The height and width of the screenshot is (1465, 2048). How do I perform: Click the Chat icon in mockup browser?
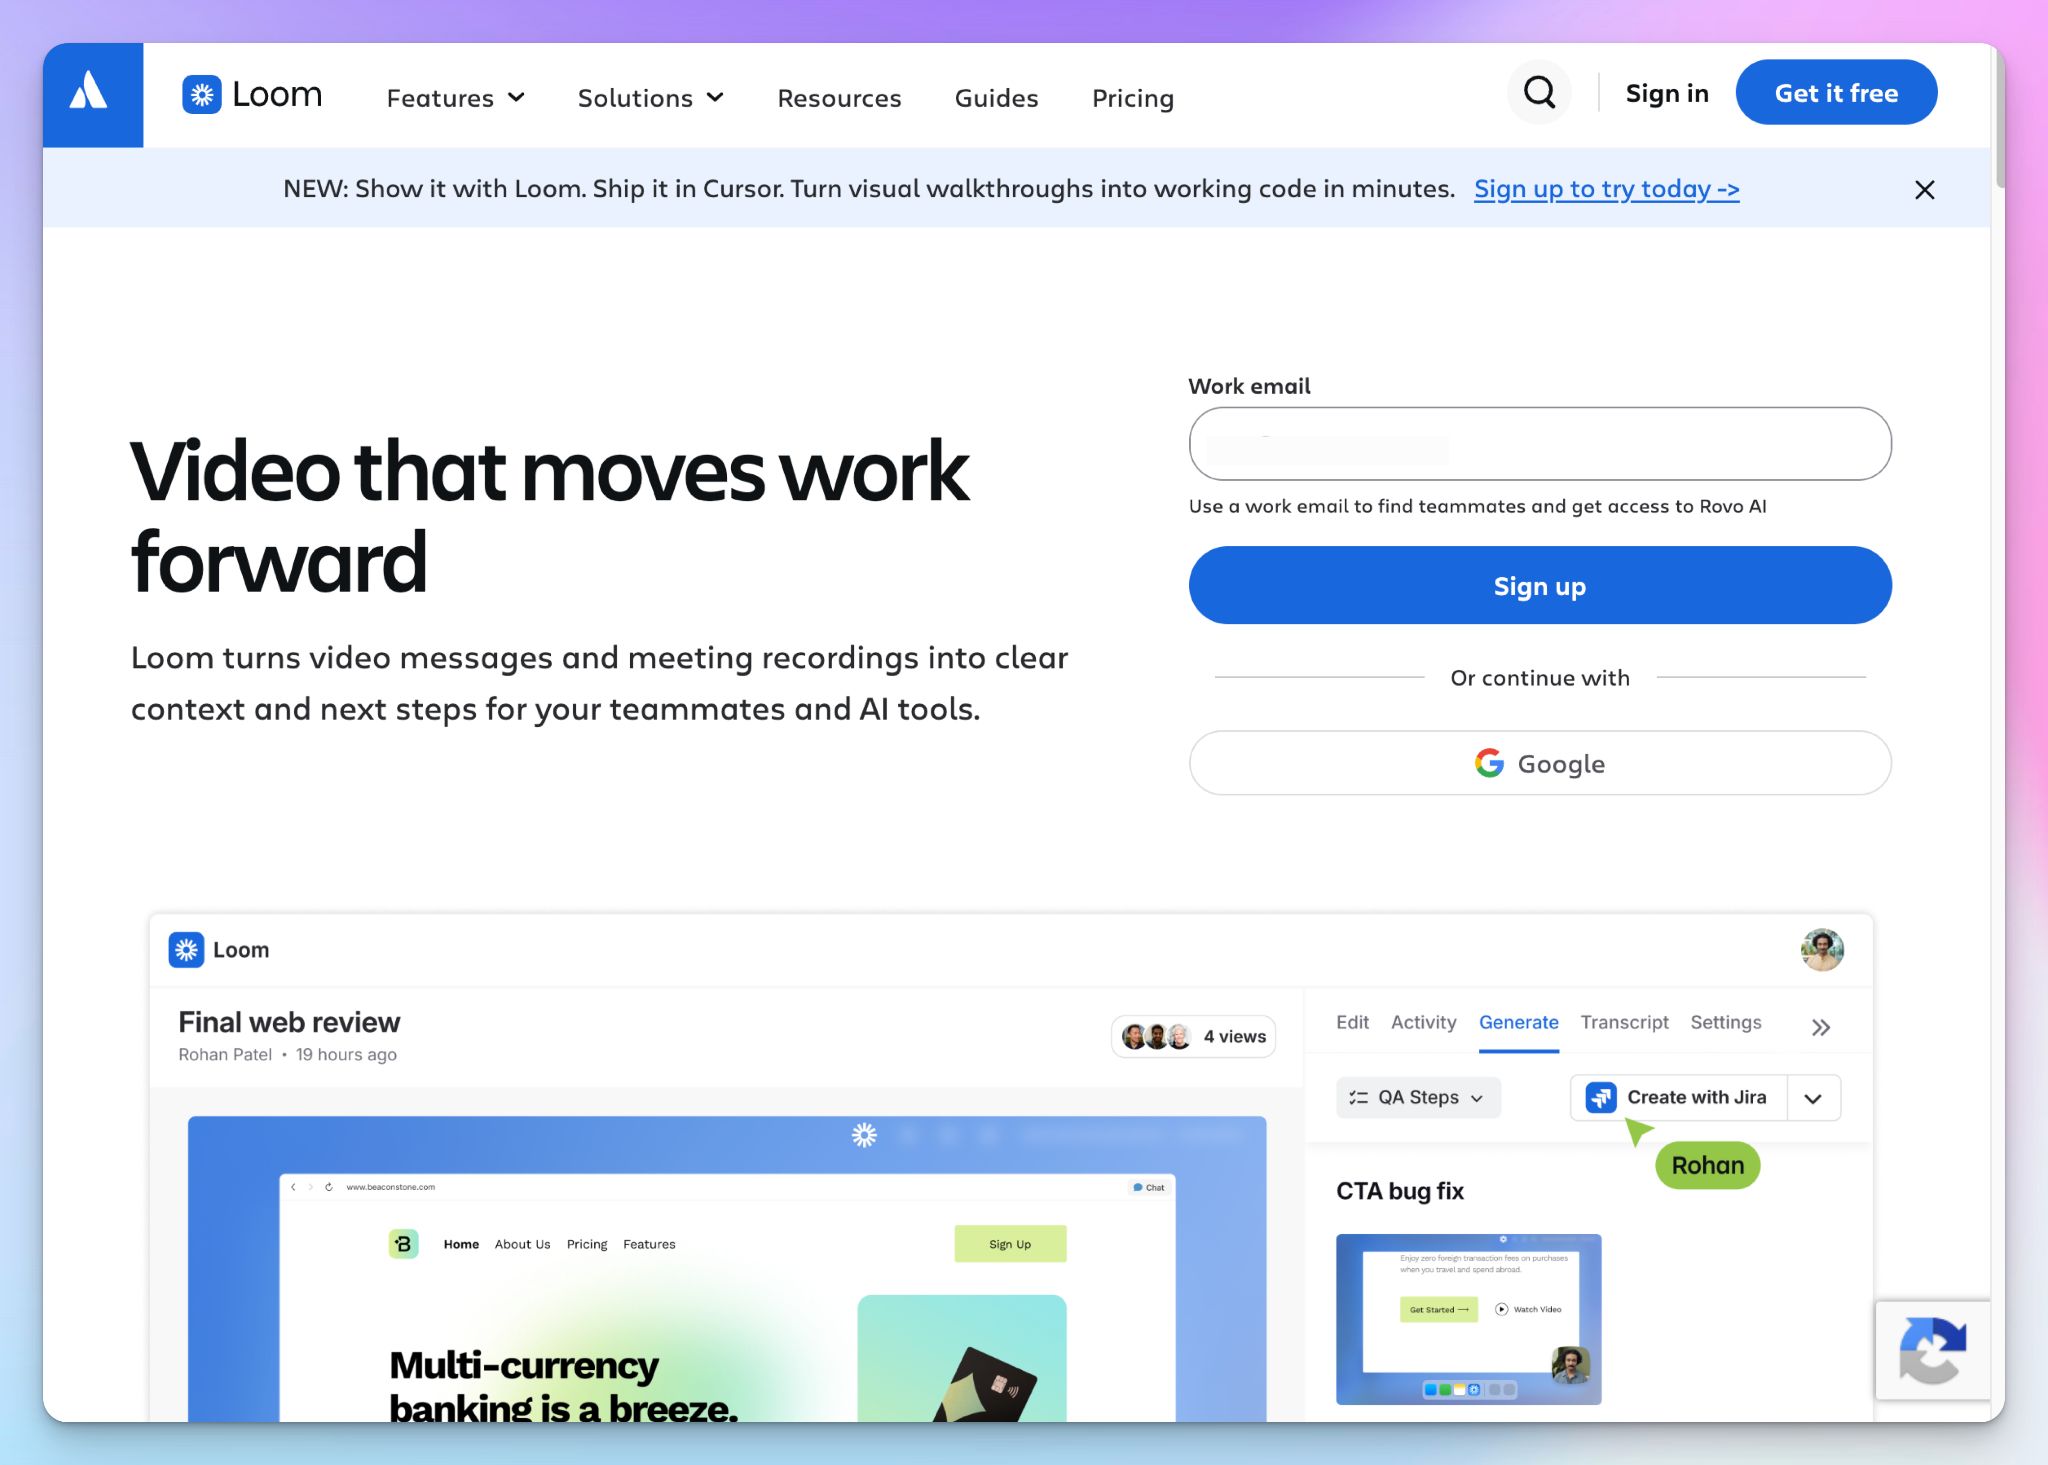(x=1148, y=1187)
